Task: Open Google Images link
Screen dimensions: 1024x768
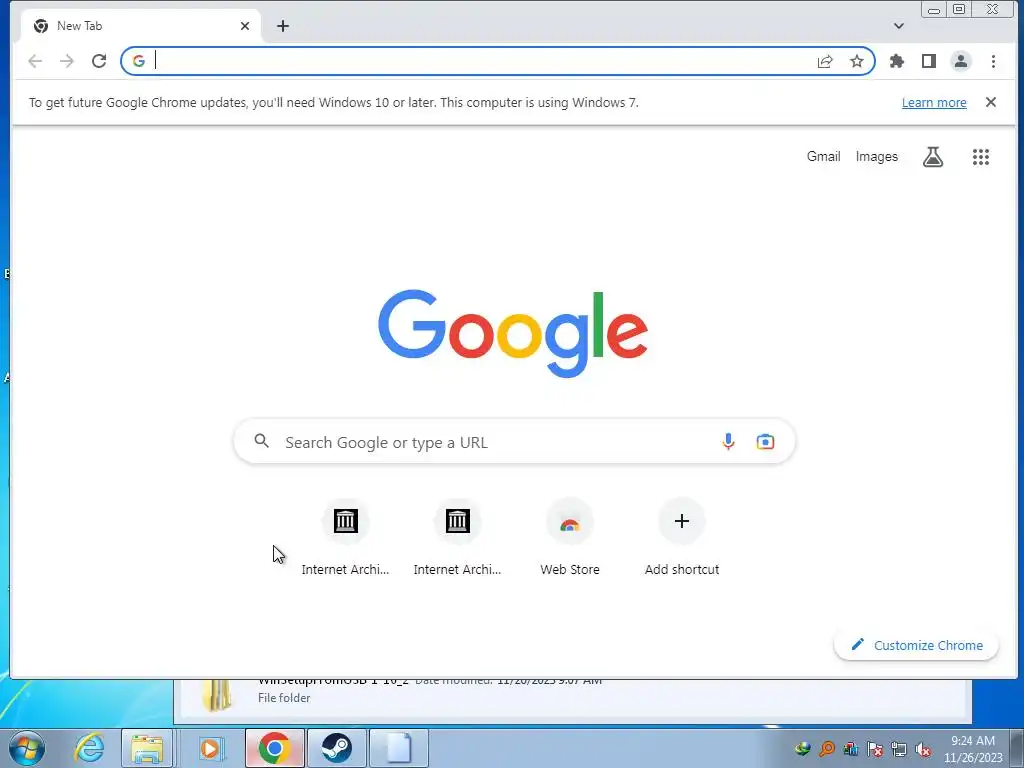Action: click(876, 157)
